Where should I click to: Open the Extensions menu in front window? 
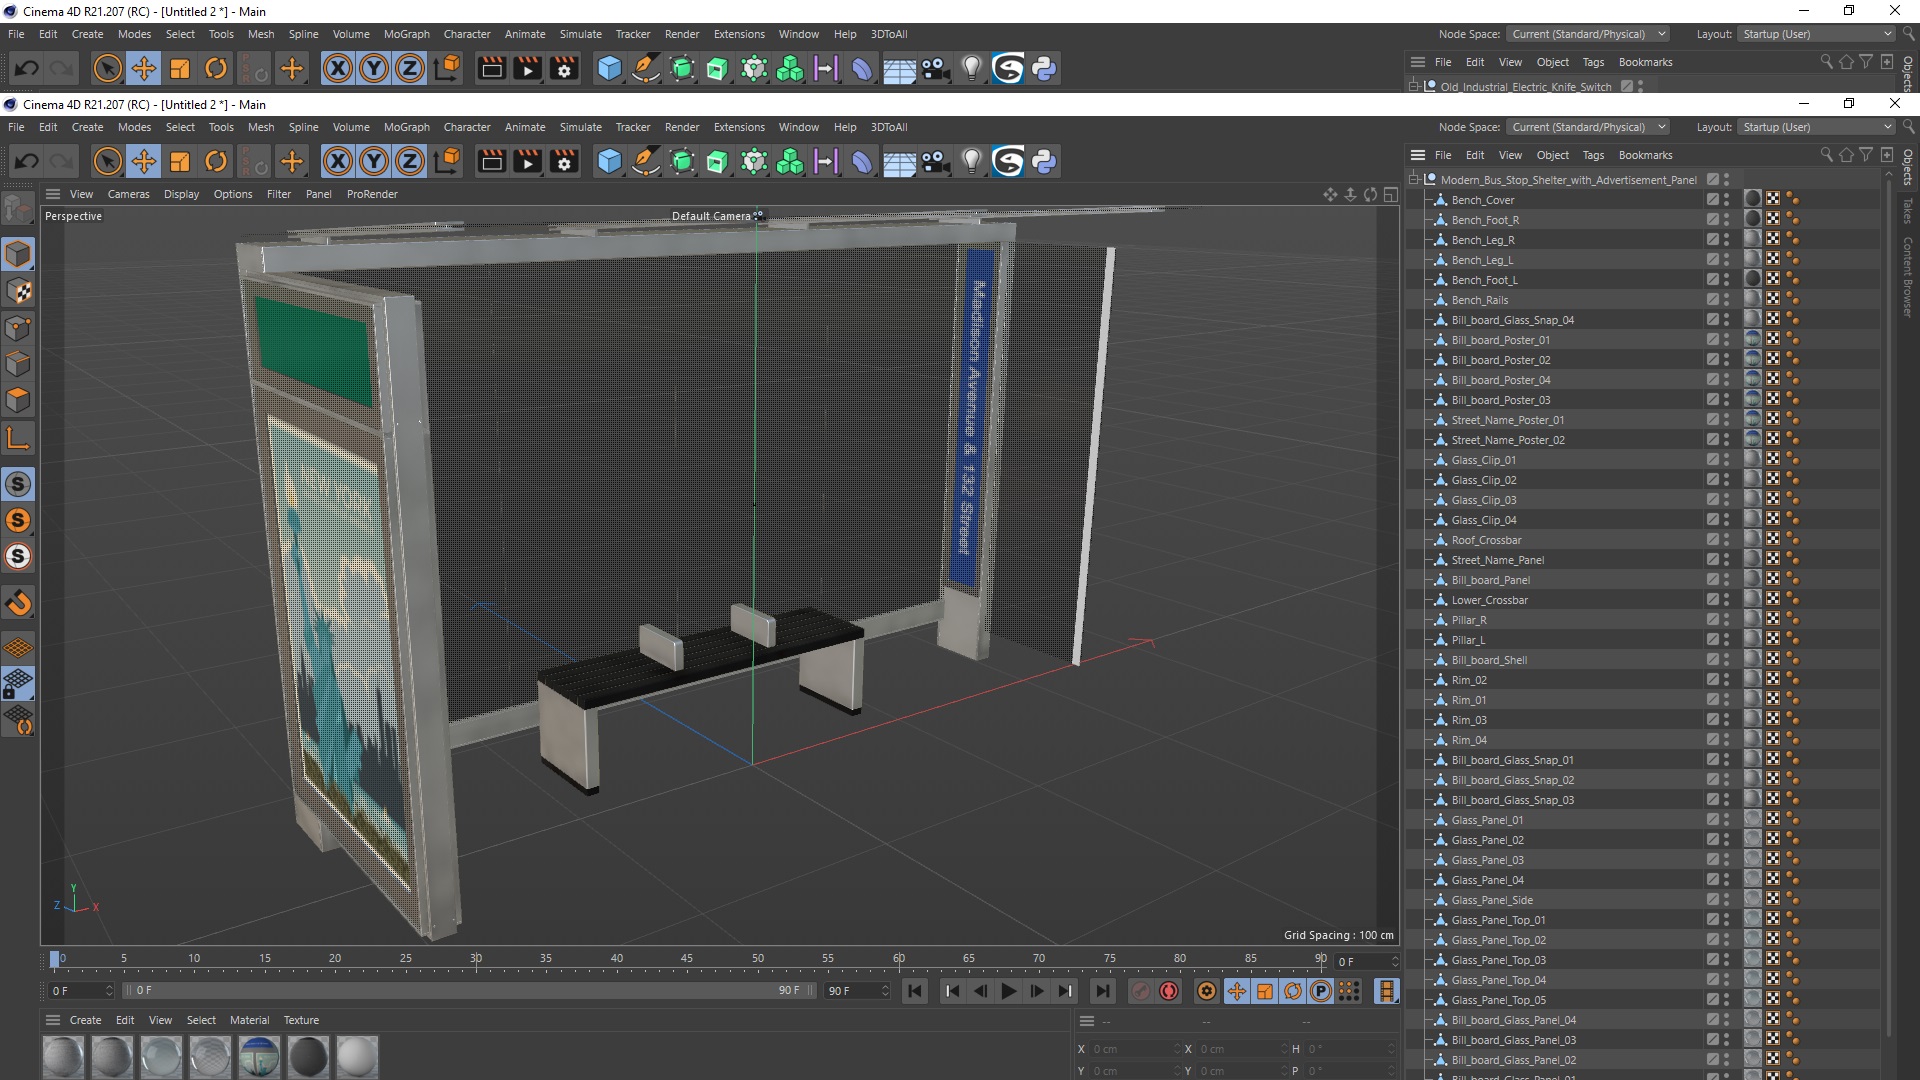point(739,127)
